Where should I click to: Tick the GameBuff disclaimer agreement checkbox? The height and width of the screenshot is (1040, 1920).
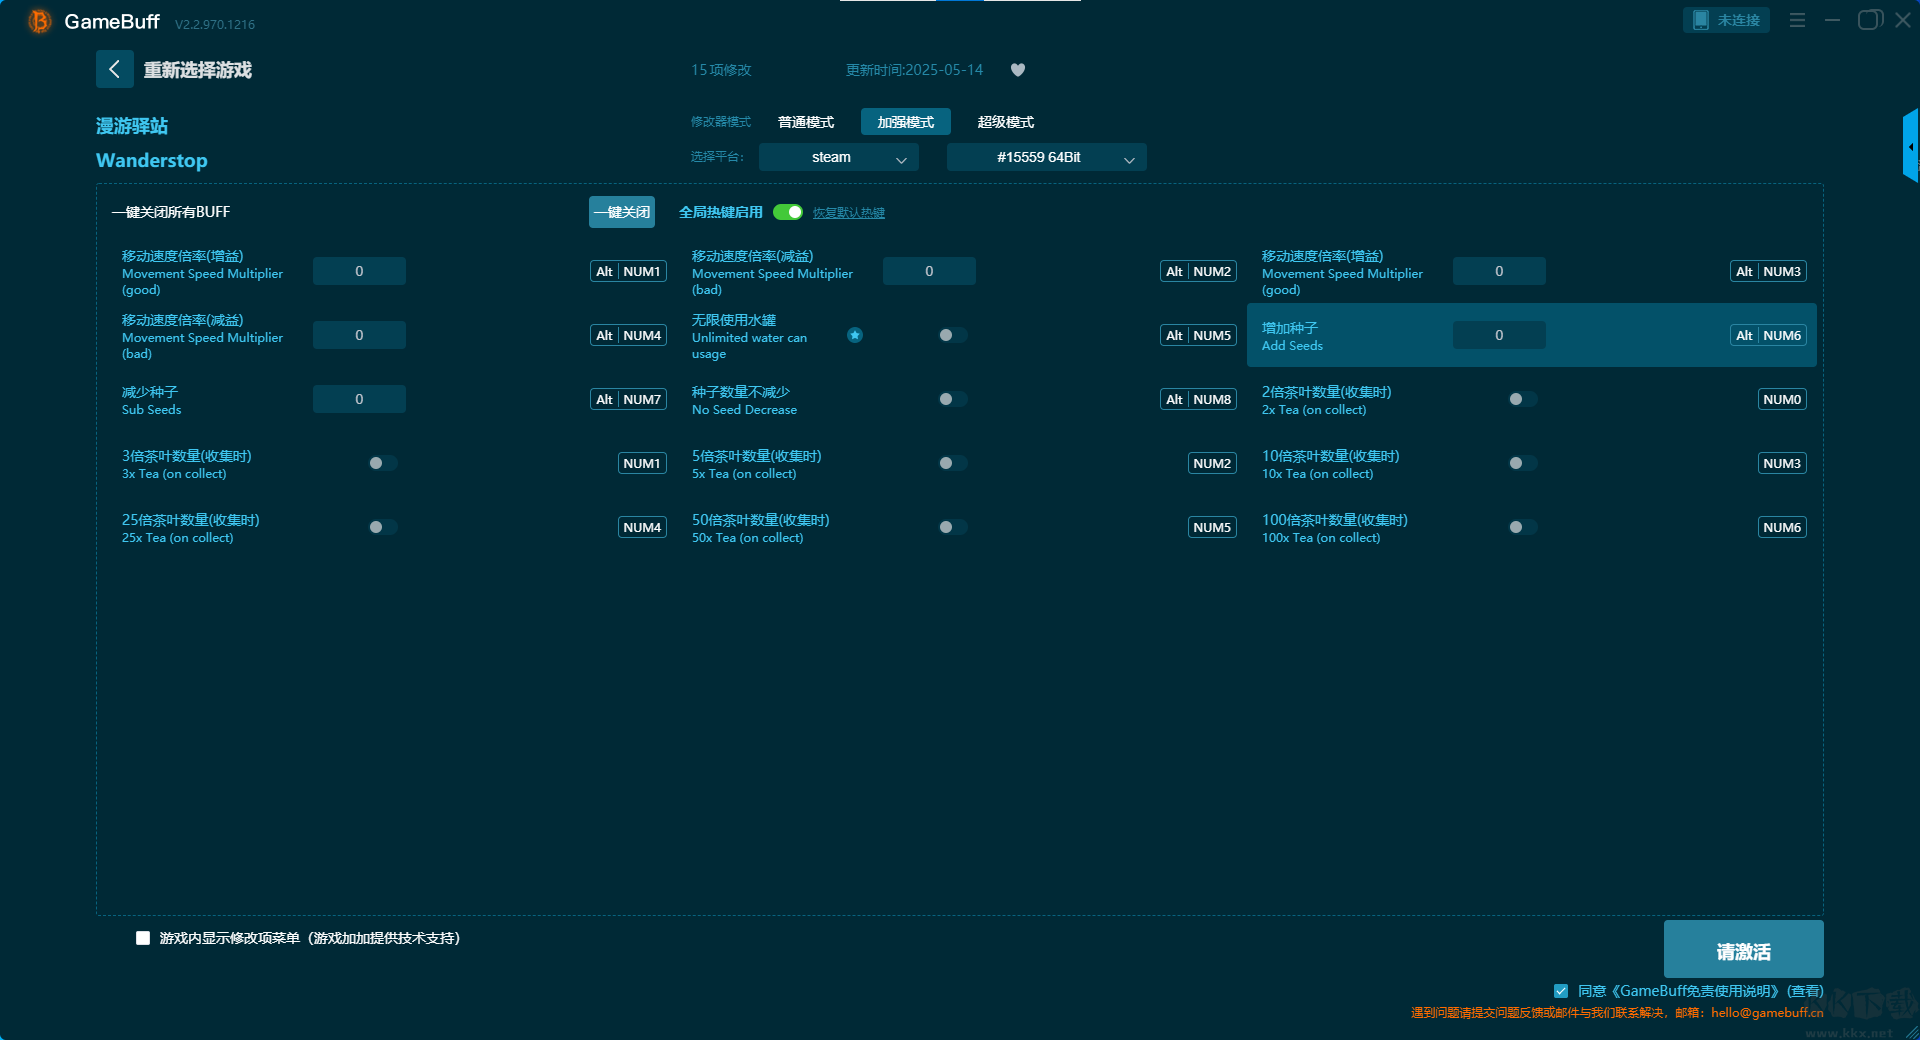[x=1561, y=991]
